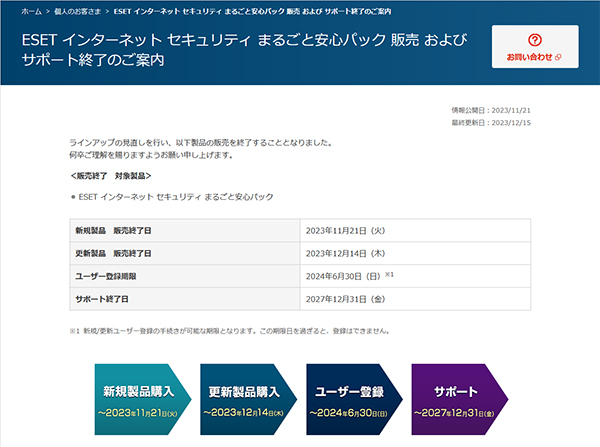Select the purple サポート arrow banner
Image resolution: width=600 pixels, height=447 pixels.
click(460, 399)
